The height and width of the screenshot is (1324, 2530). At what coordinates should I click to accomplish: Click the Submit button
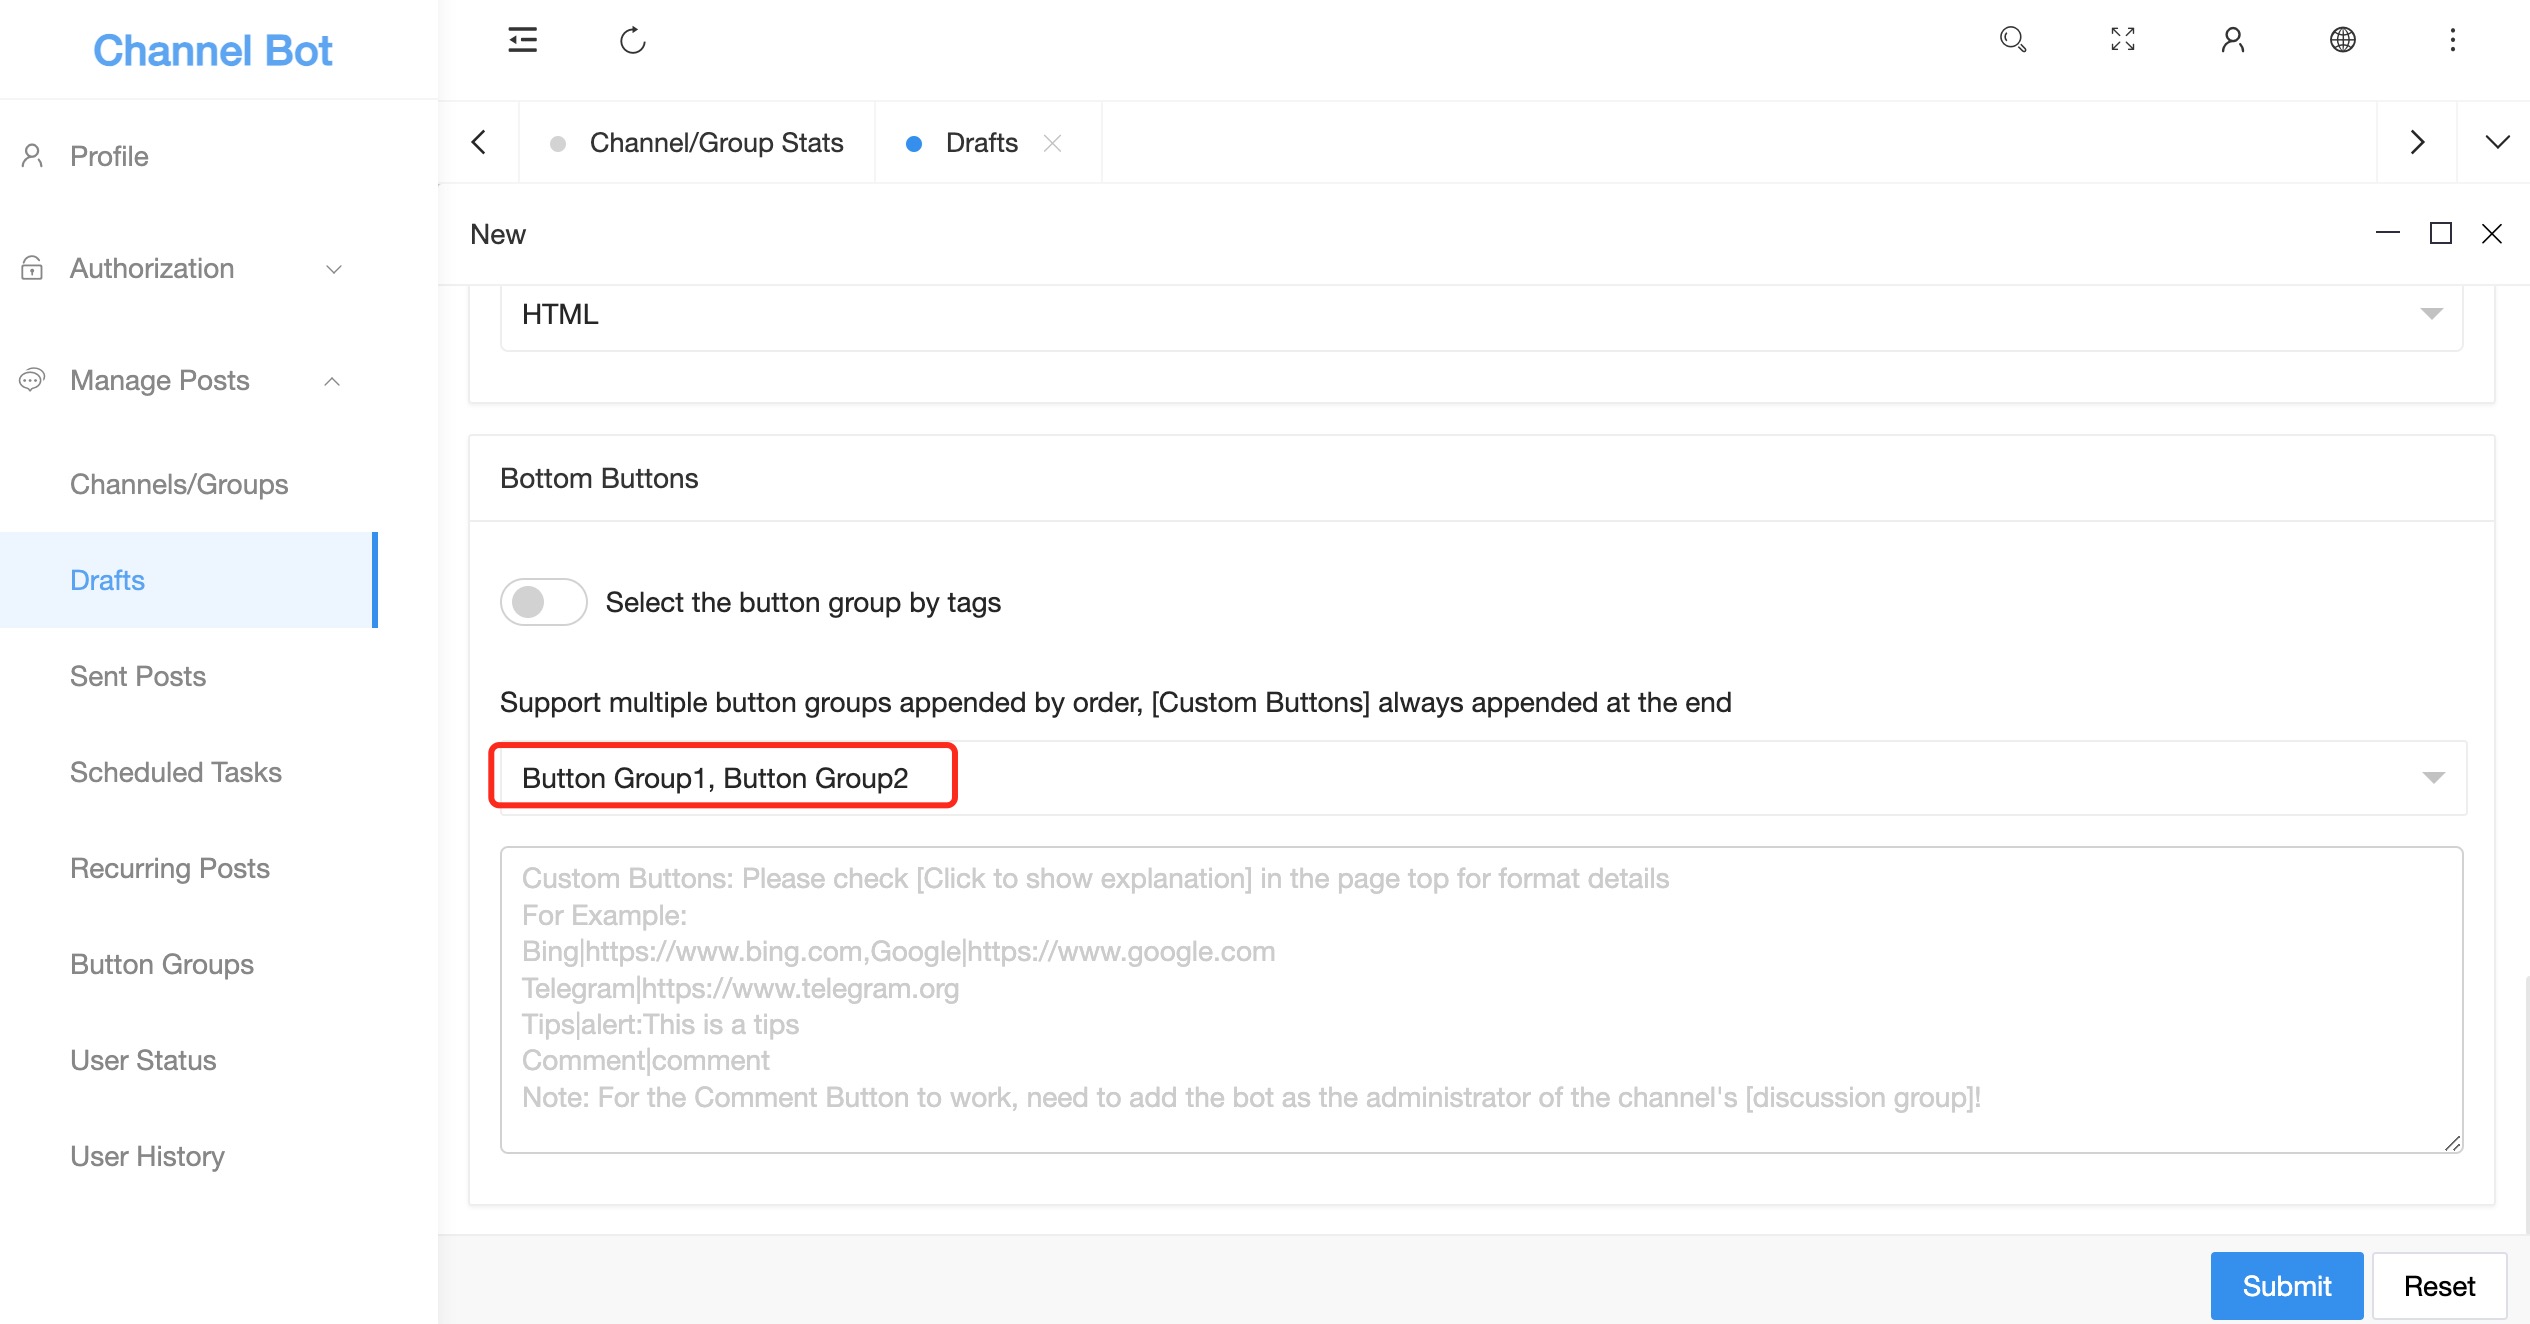(2286, 1286)
